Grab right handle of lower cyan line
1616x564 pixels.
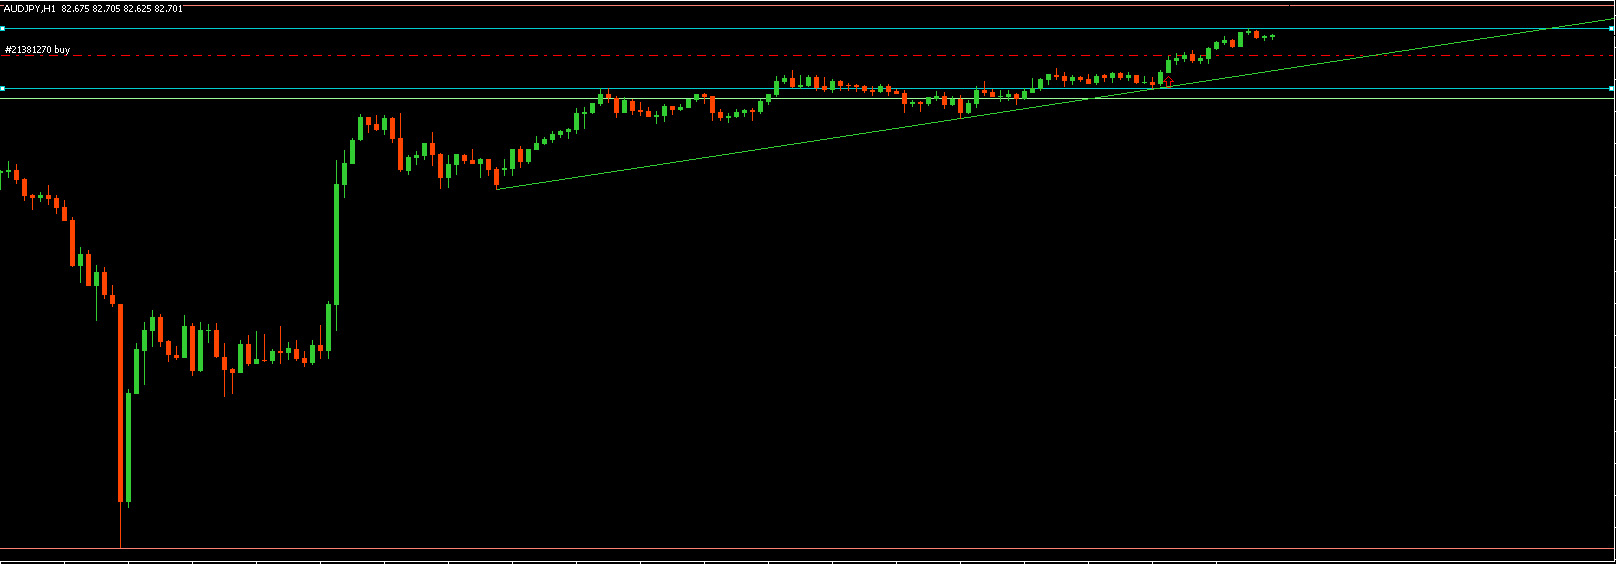(1612, 89)
